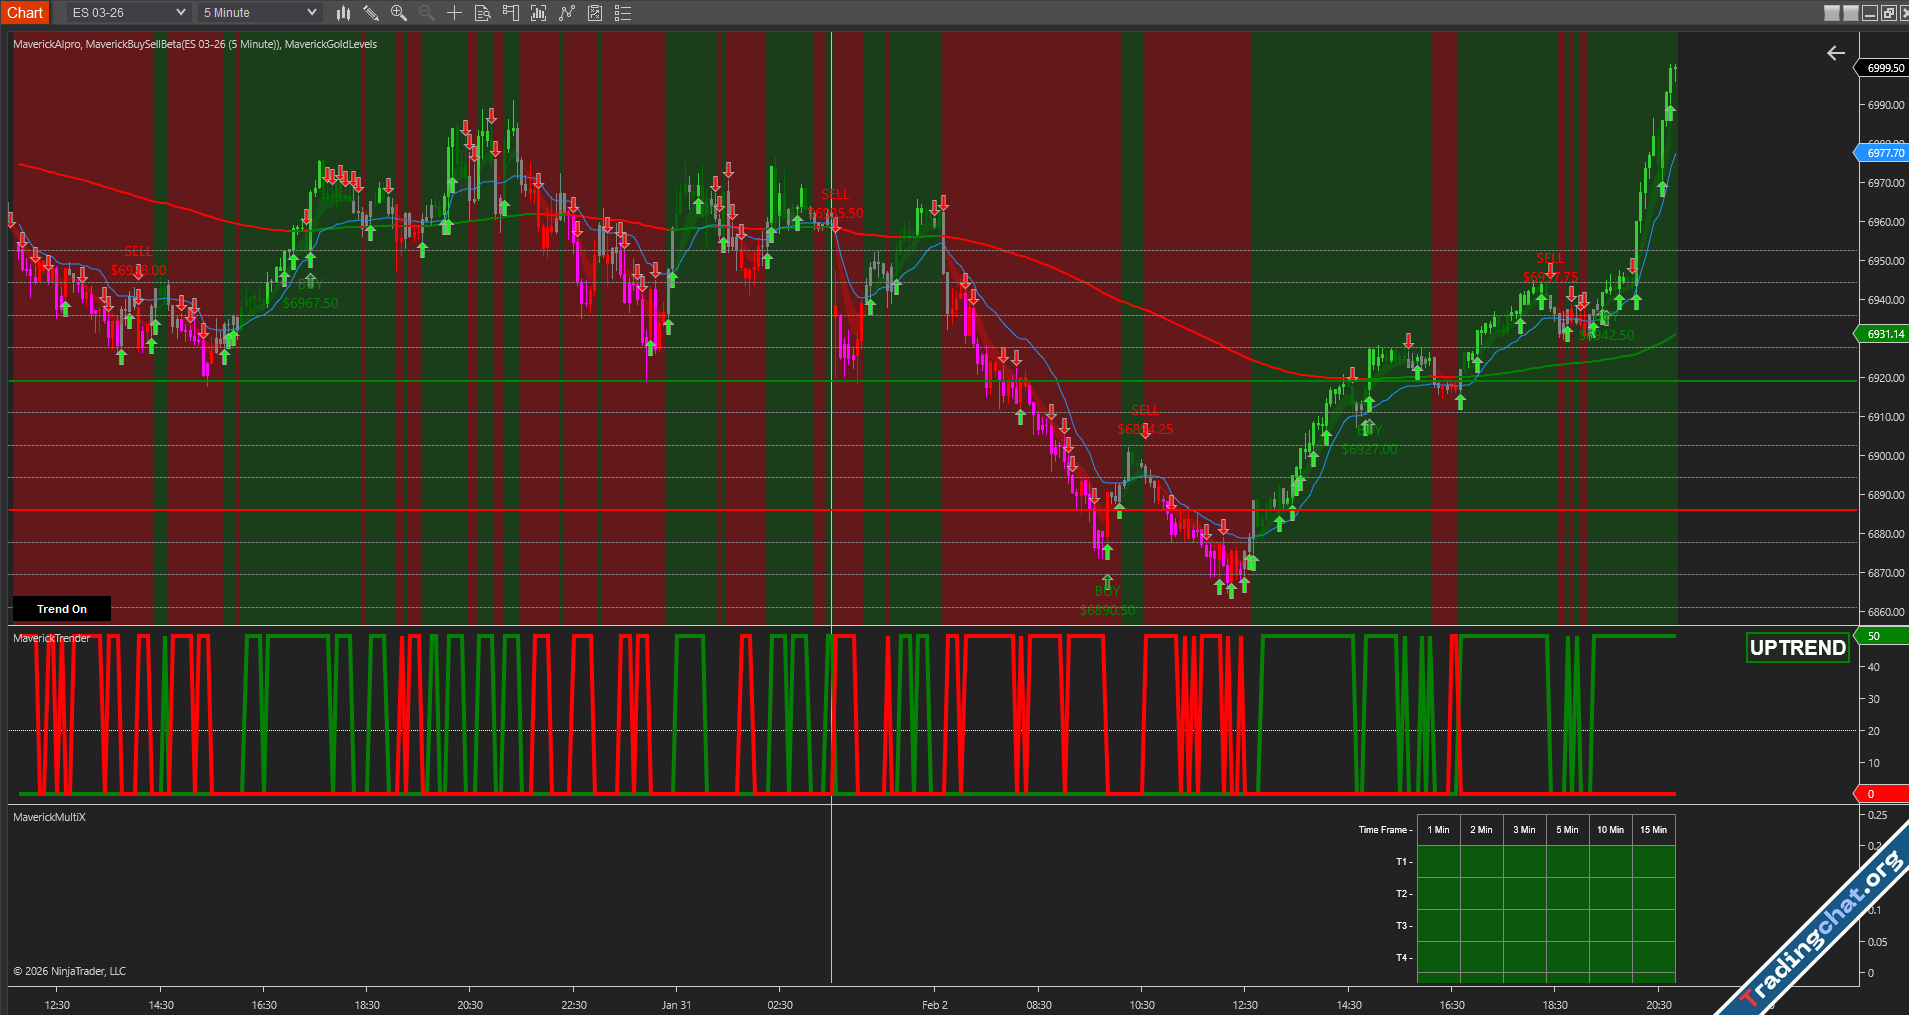Viewport: 1909px width, 1015px height.
Task: Toggle the Trend On button
Action: coord(61,609)
